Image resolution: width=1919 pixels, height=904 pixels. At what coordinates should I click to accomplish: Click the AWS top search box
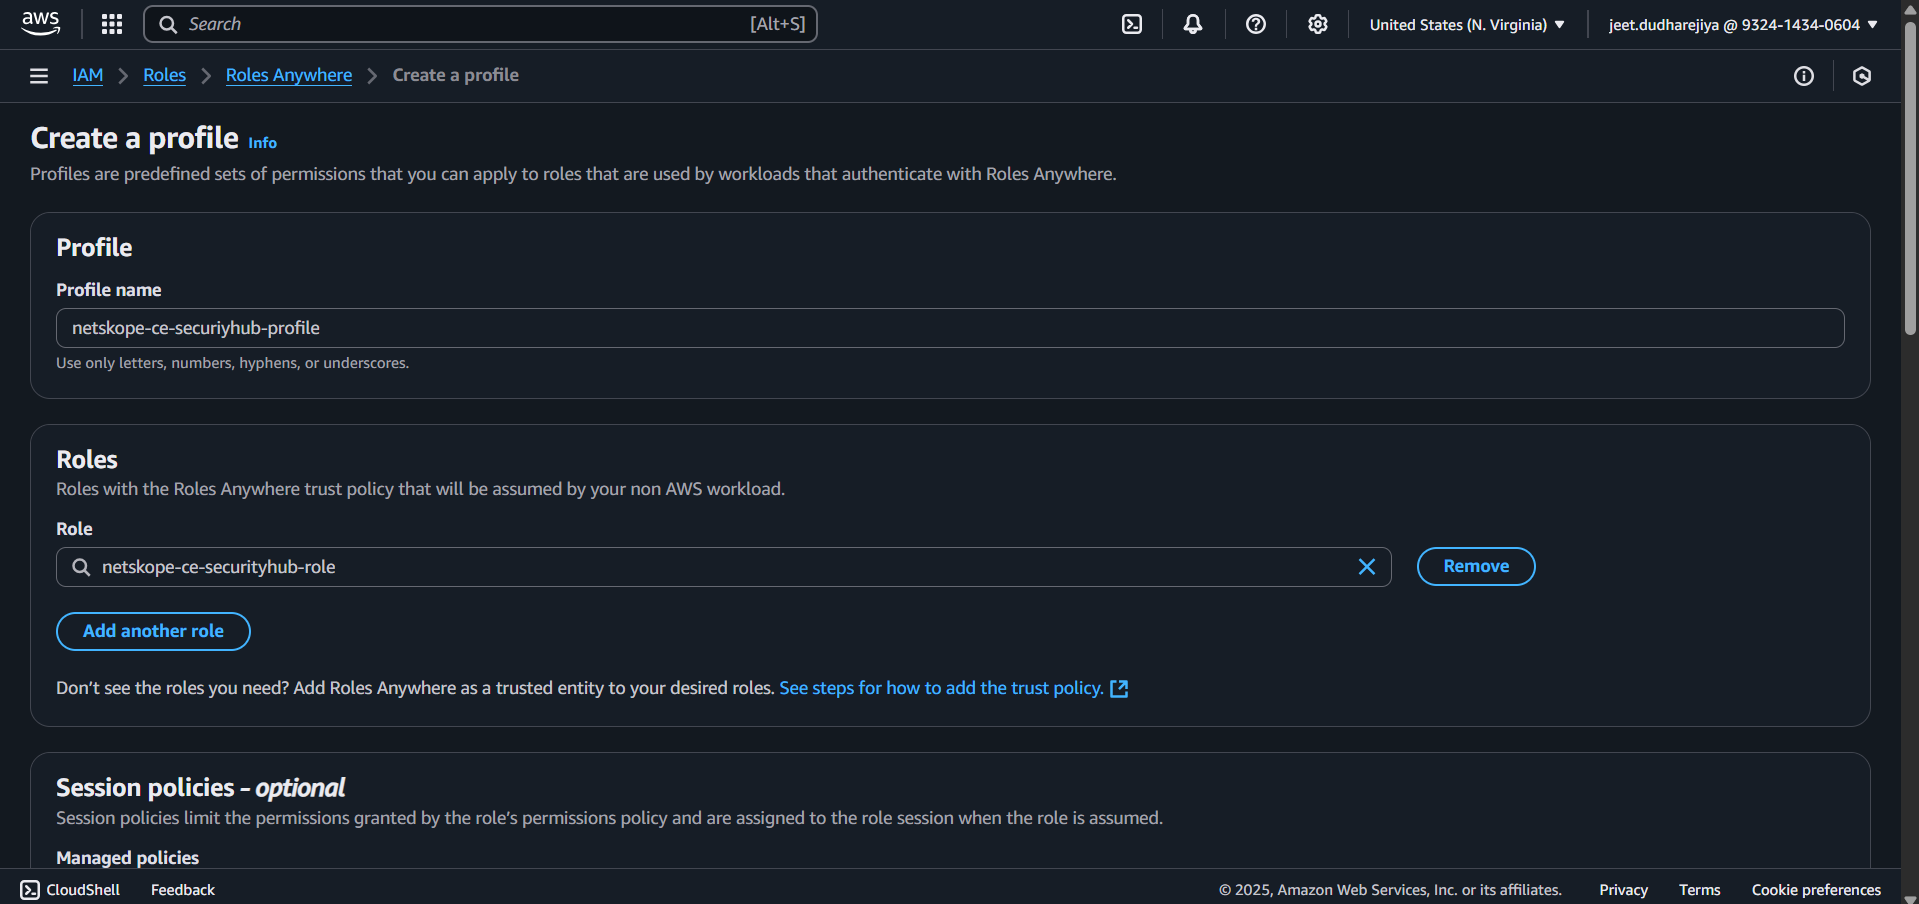pyautogui.click(x=480, y=24)
